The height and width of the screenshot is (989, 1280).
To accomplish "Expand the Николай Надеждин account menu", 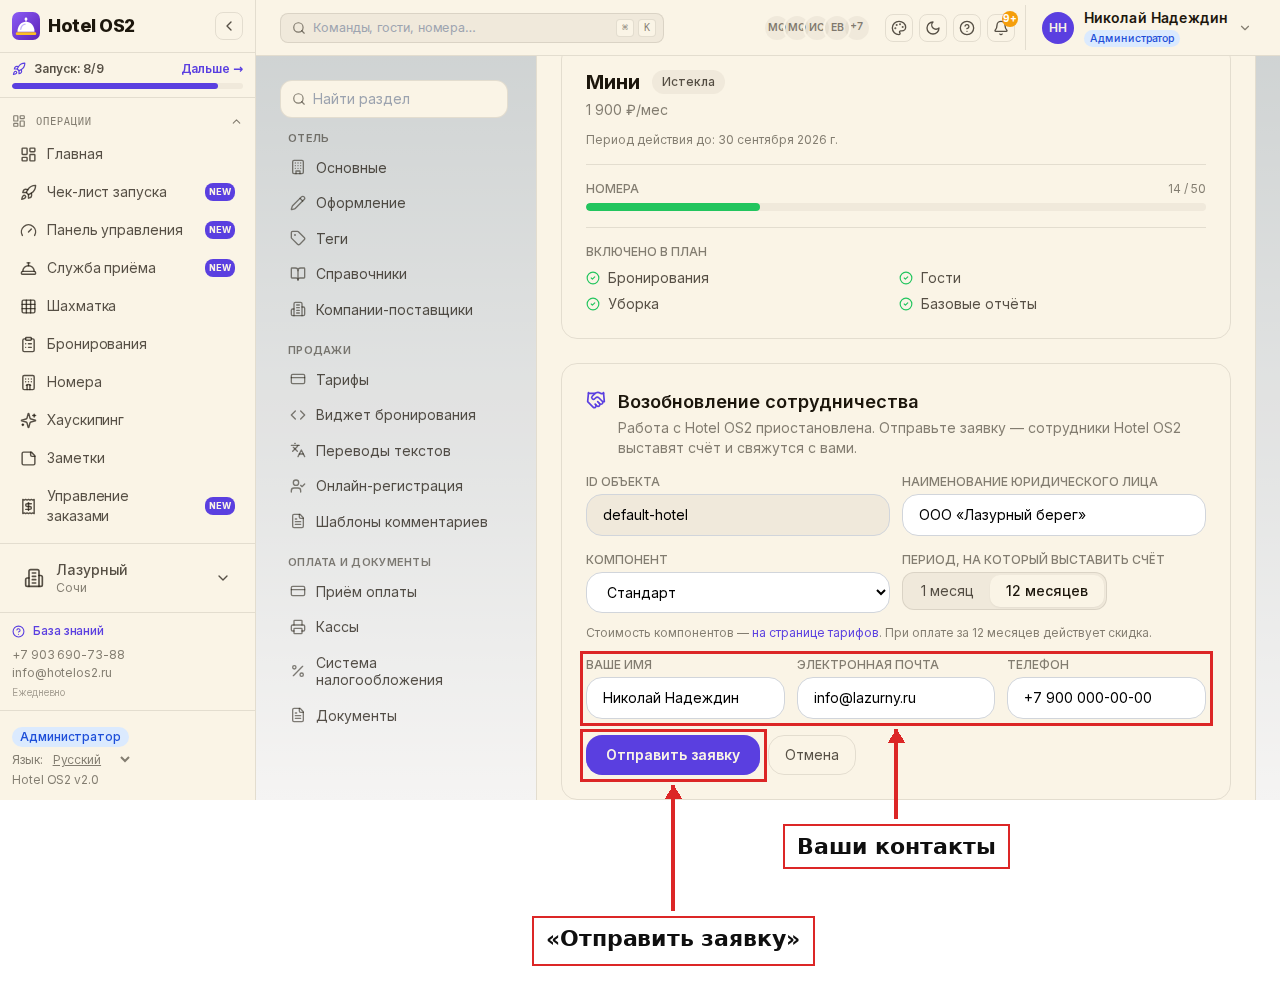I will click(x=1245, y=28).
